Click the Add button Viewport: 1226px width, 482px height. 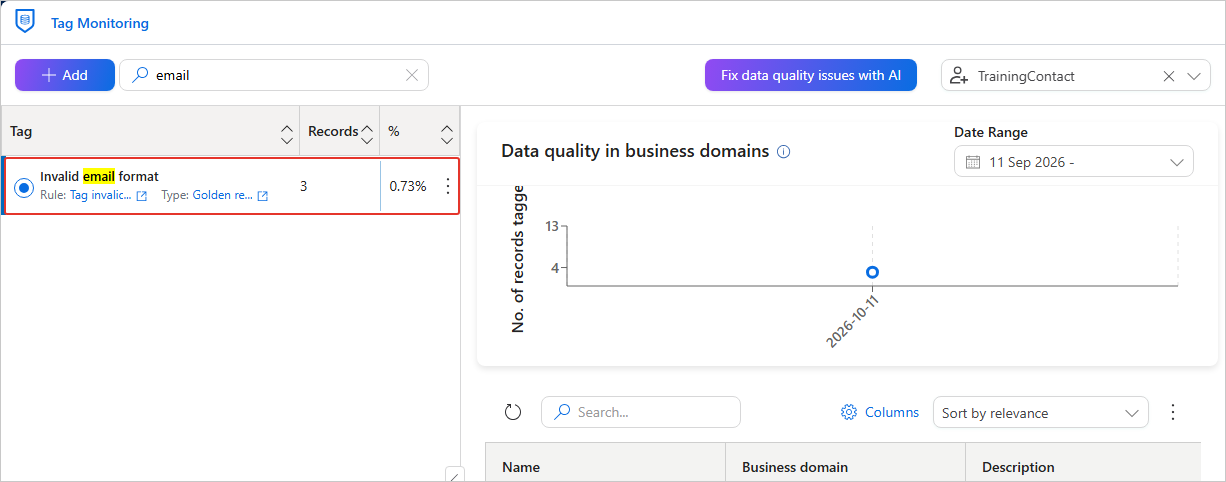(x=65, y=75)
